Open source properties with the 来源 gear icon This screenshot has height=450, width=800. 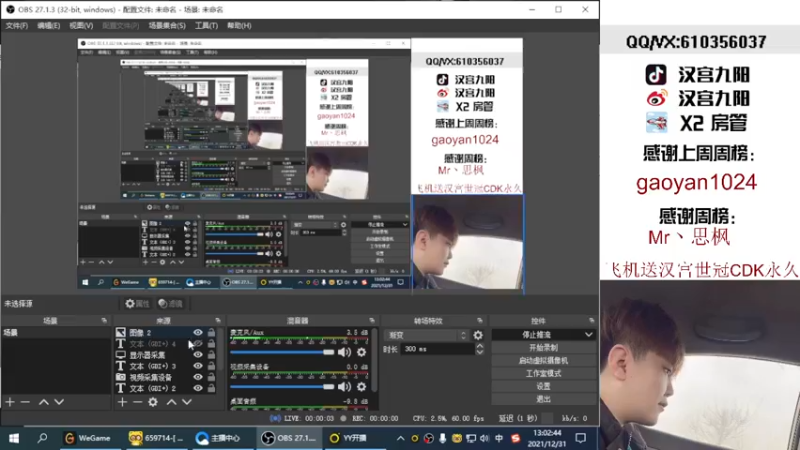pos(153,402)
